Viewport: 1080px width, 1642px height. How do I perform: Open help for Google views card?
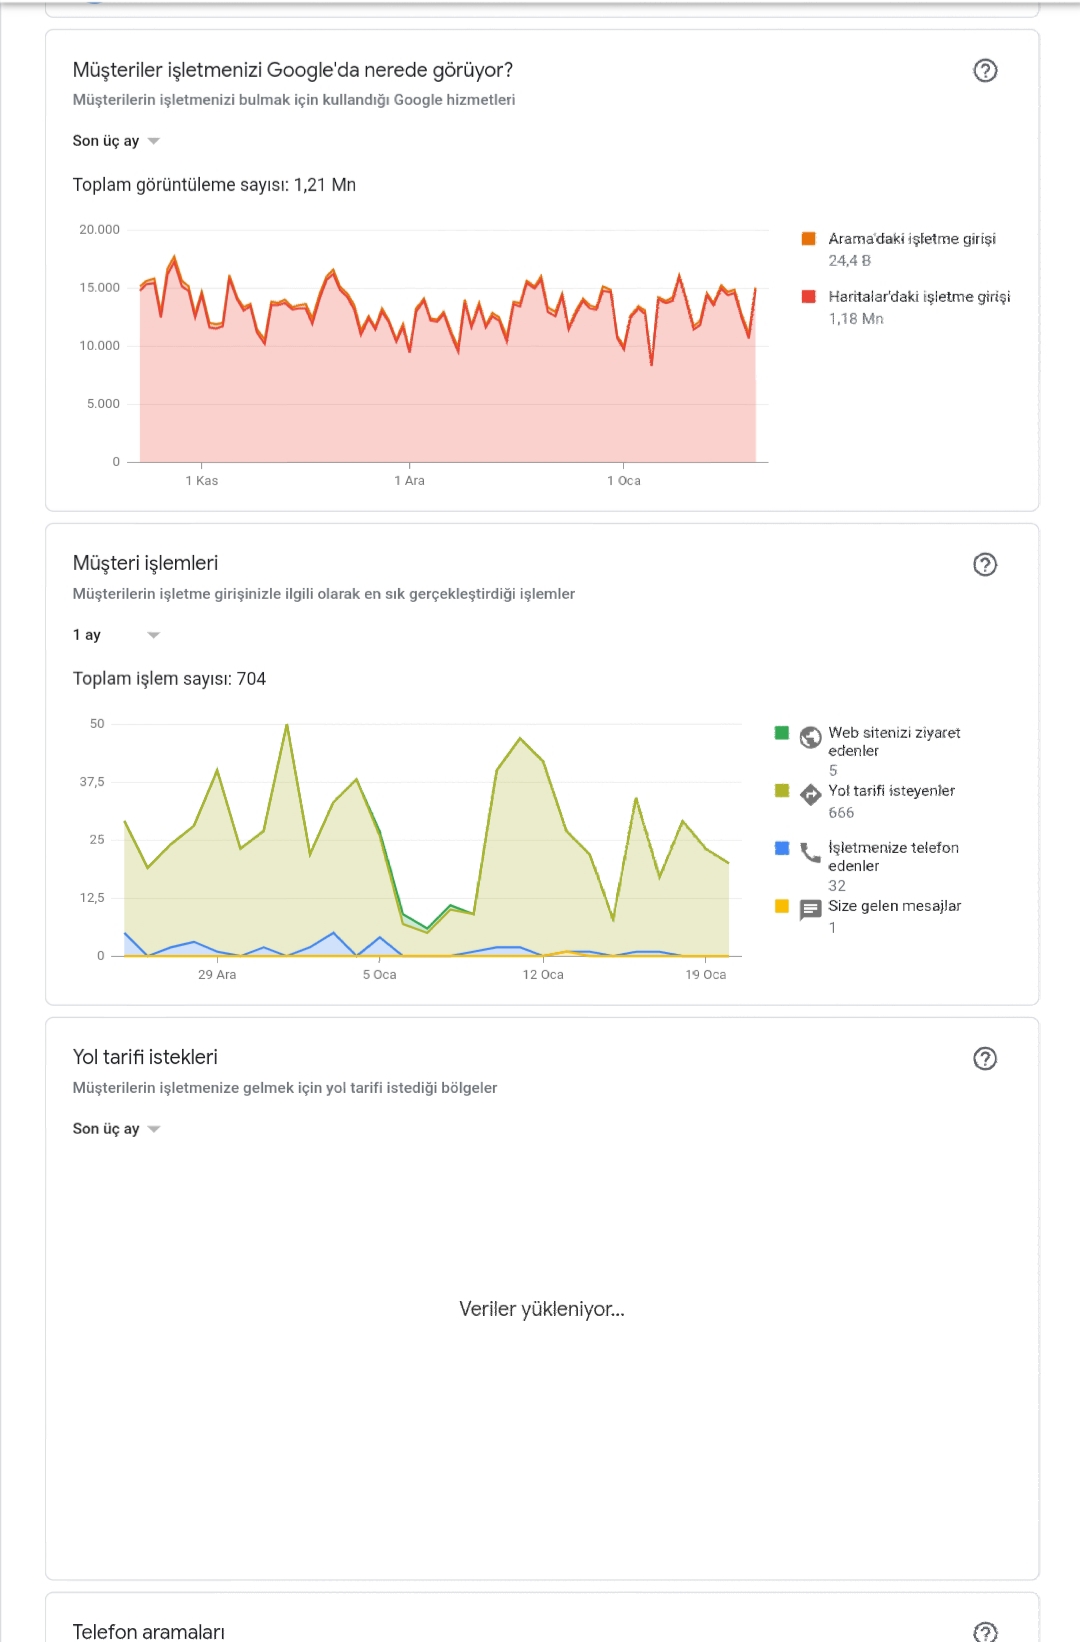coord(985,70)
